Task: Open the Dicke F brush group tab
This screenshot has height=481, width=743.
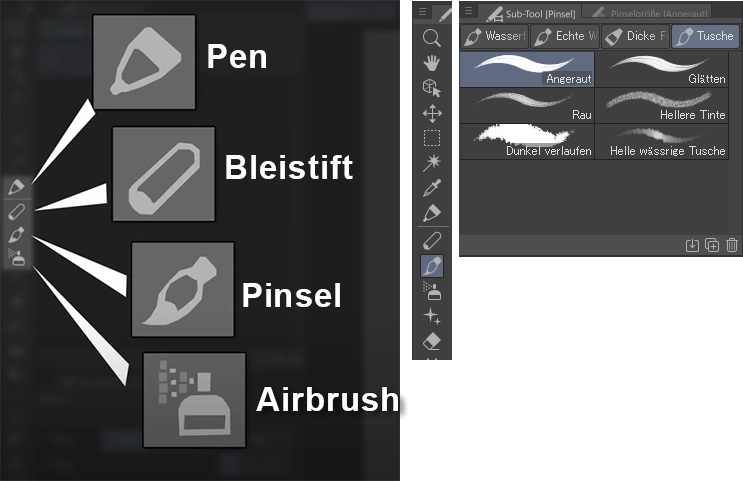Action: coord(635,36)
